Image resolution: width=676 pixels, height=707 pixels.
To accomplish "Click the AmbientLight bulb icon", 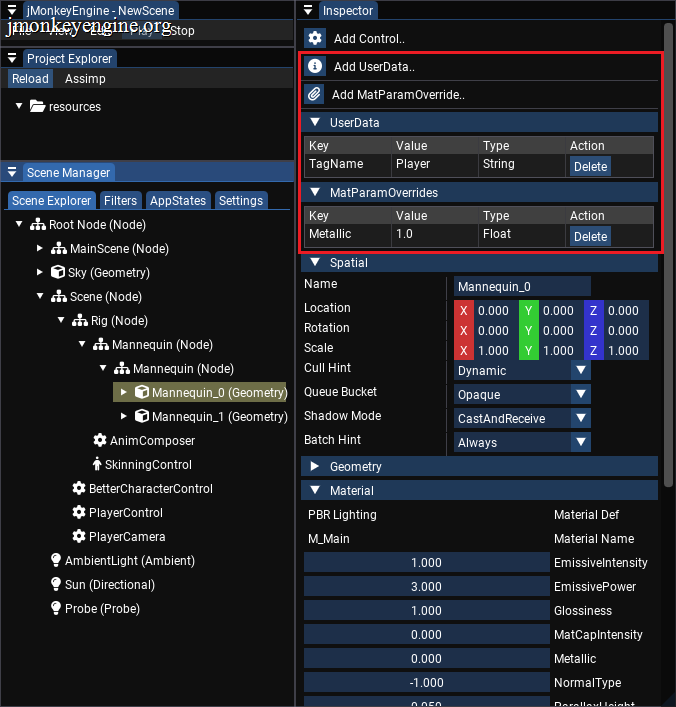I will [55, 560].
